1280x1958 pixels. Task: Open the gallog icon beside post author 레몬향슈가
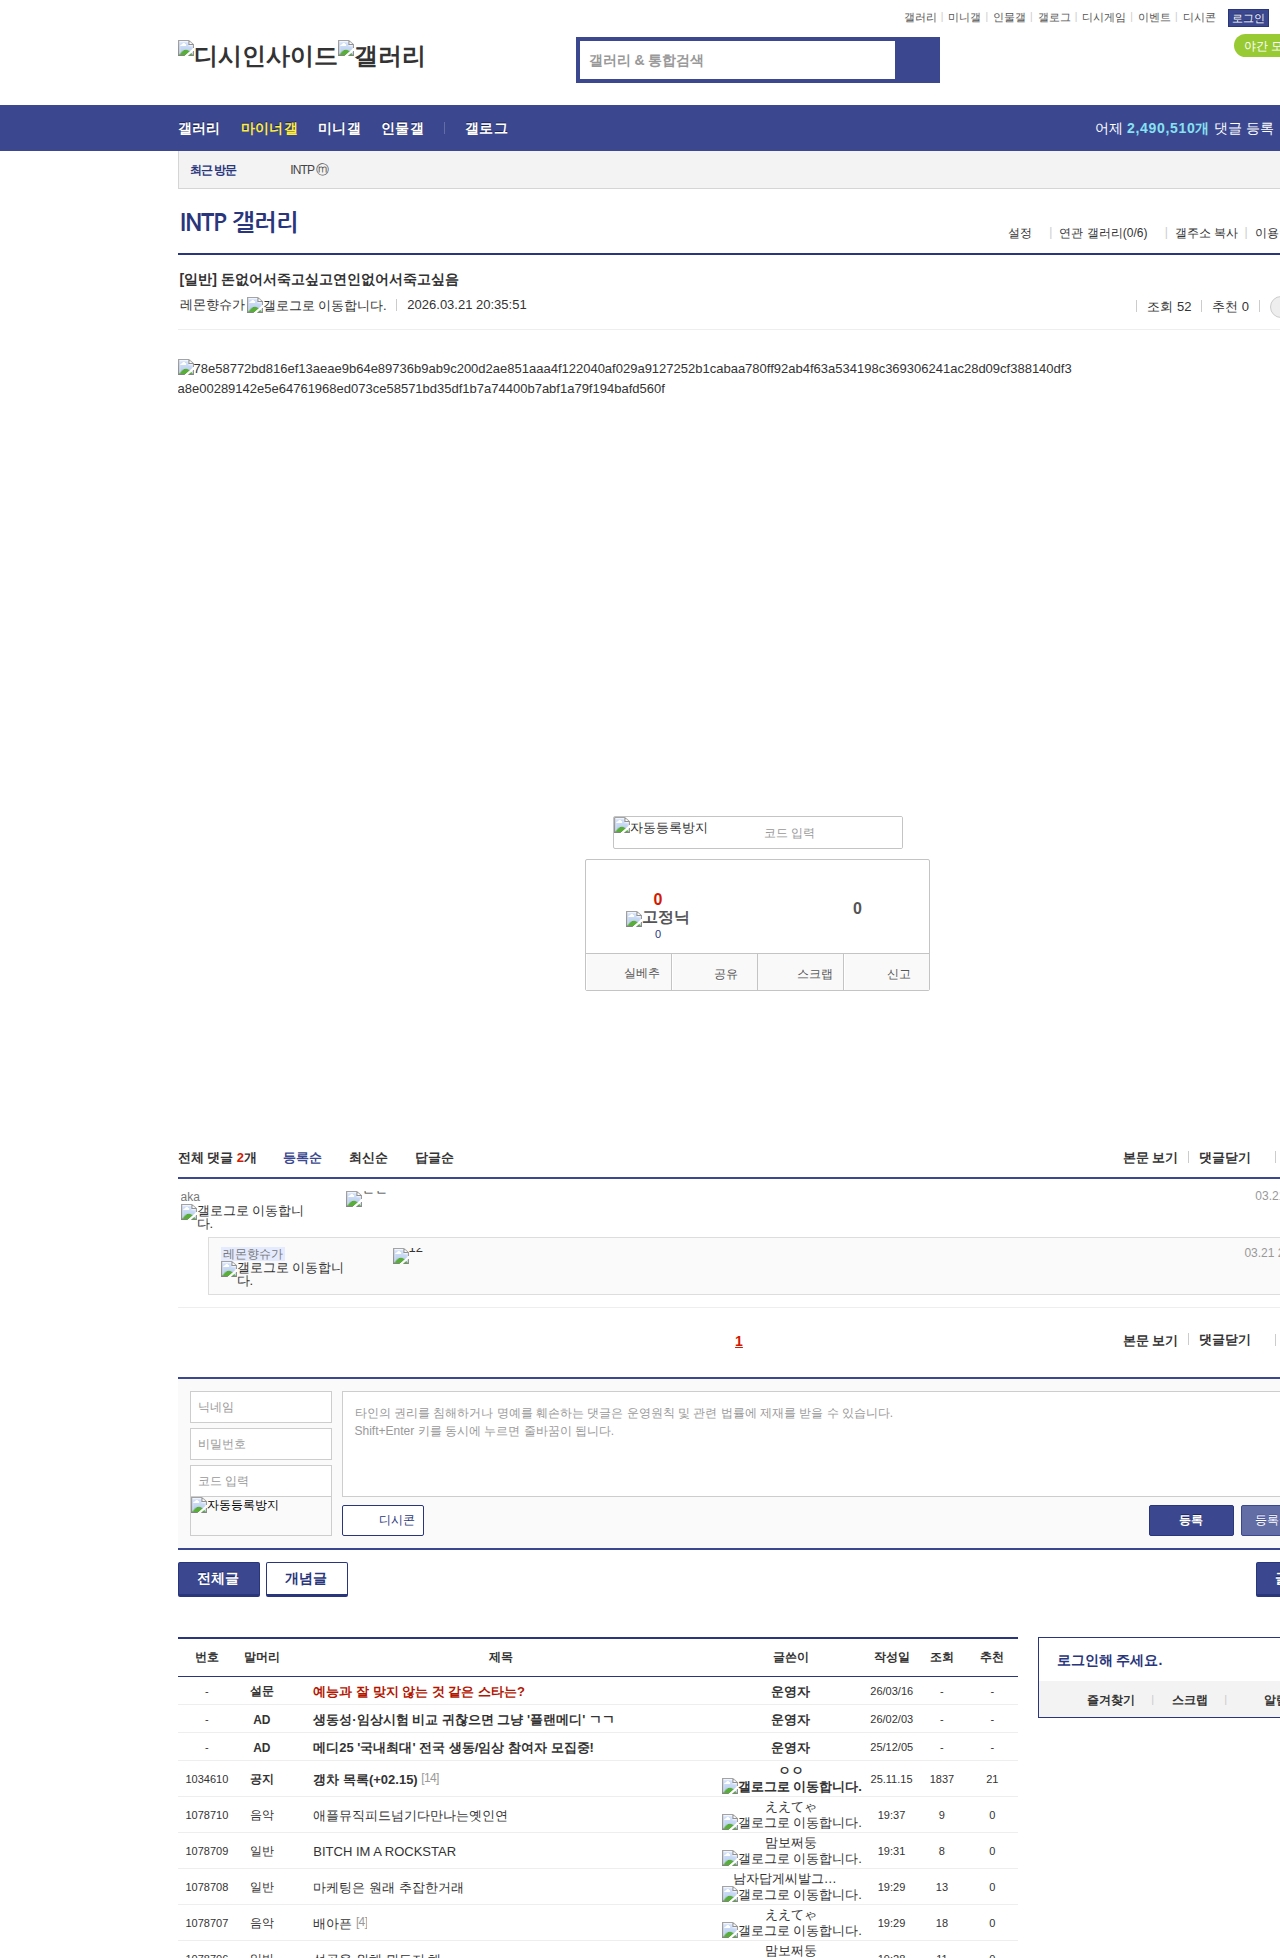[x=317, y=306]
